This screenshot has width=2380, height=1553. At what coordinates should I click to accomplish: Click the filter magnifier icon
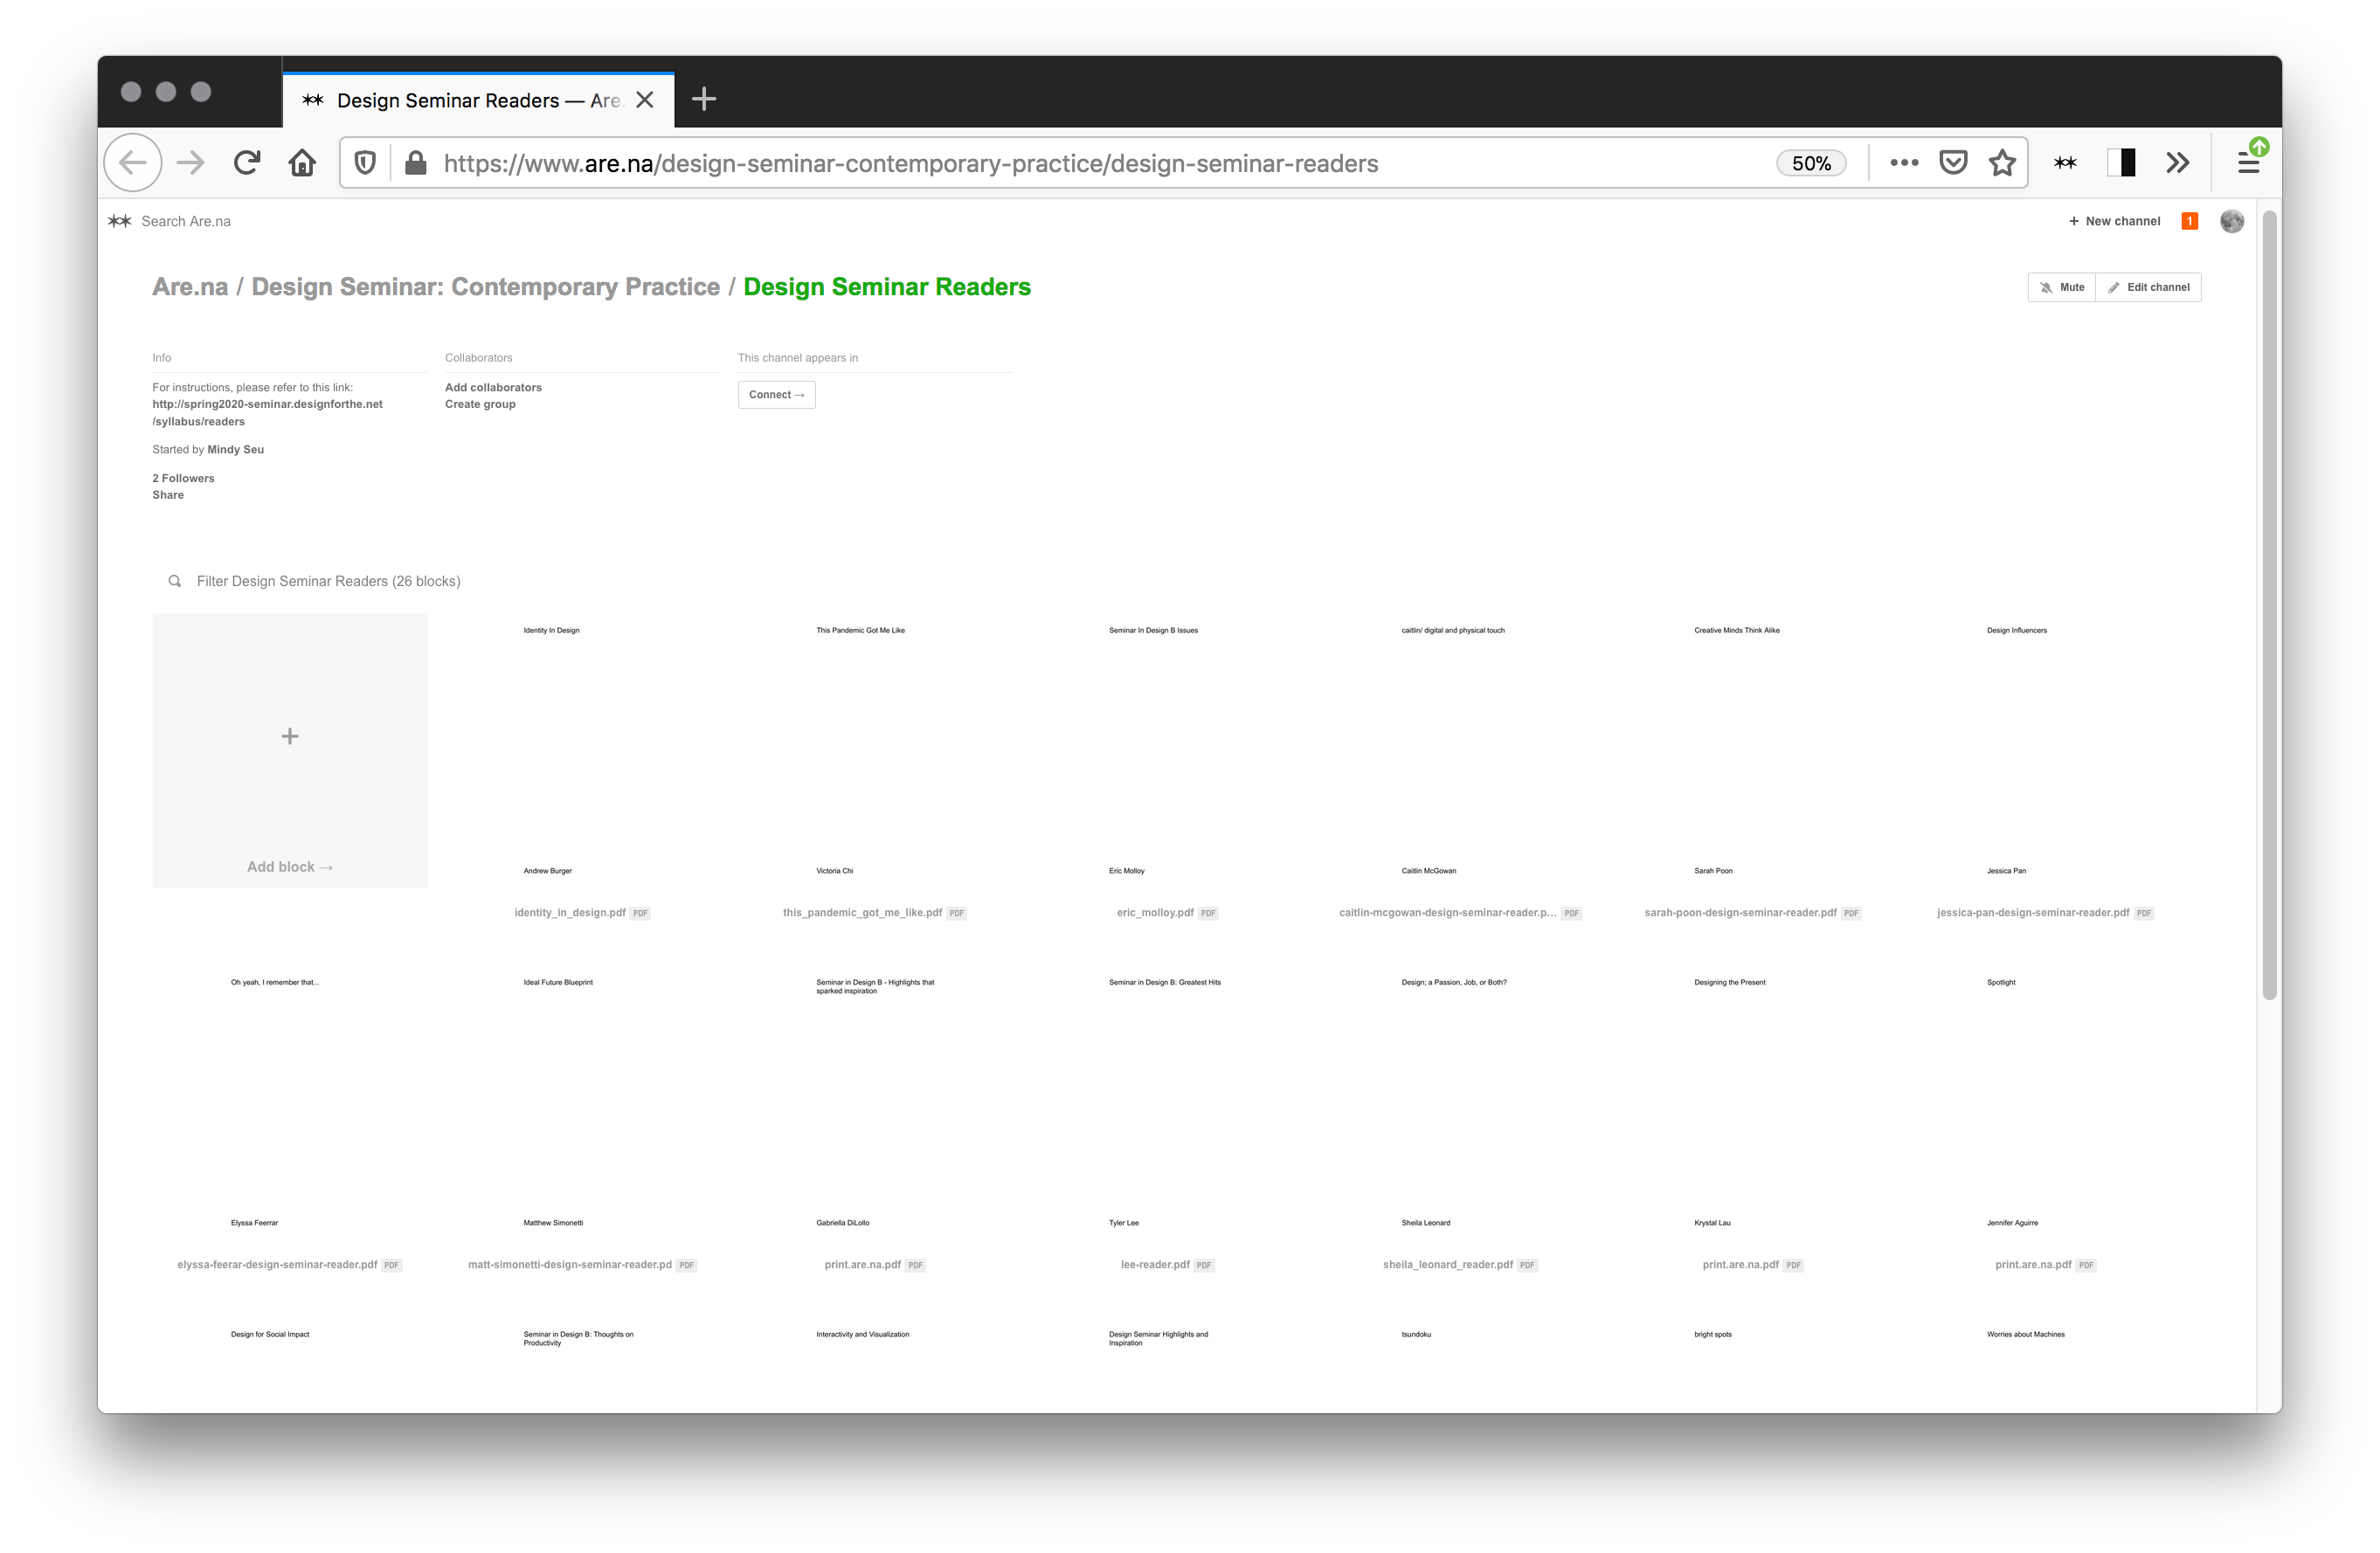coord(175,581)
